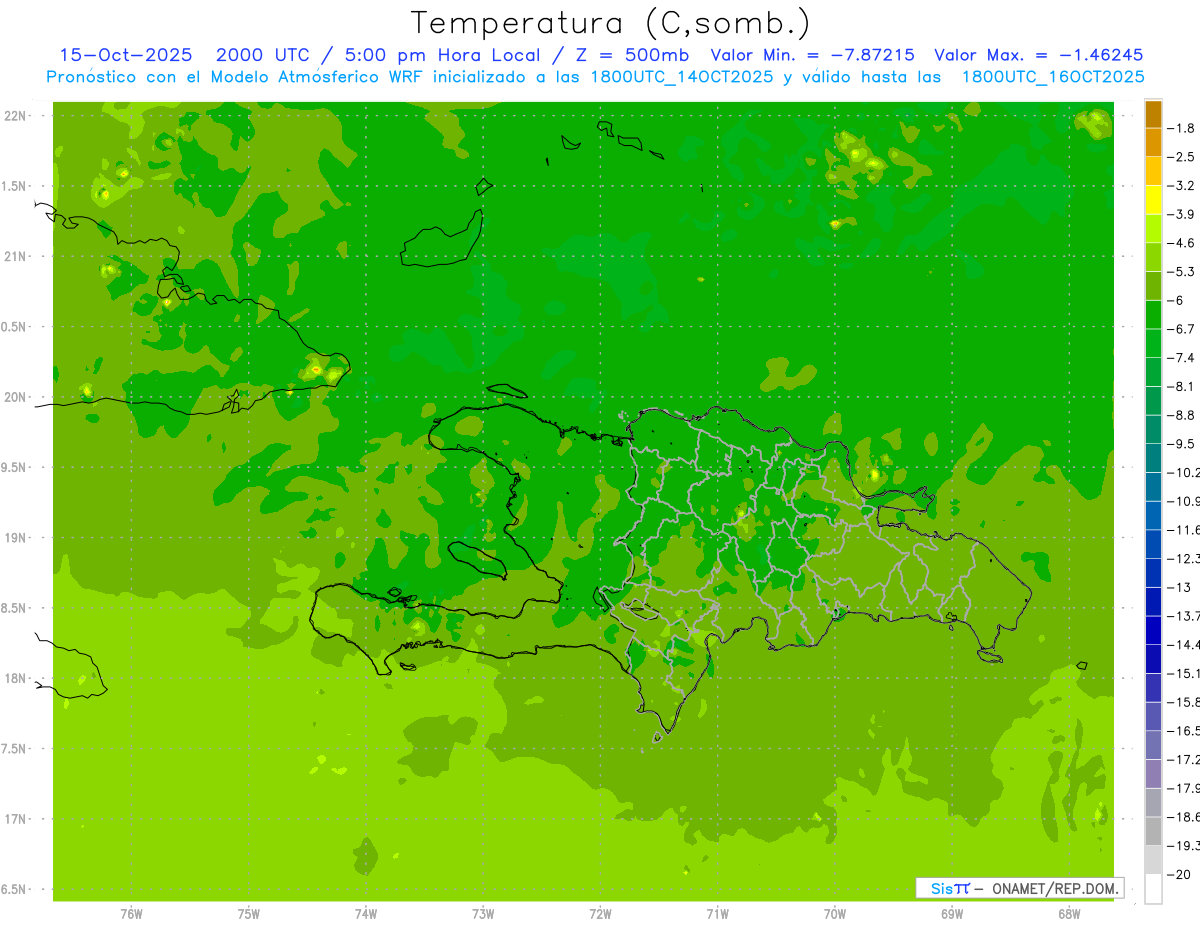This screenshot has height=927, width=1200.
Task: Click the Valor Max. = -1.46245 readout
Action: coord(1039,55)
